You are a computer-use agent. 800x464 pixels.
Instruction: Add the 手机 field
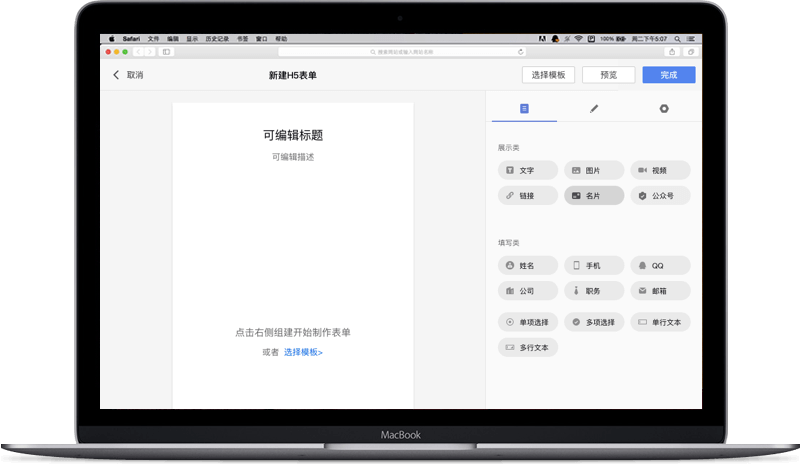pos(594,265)
